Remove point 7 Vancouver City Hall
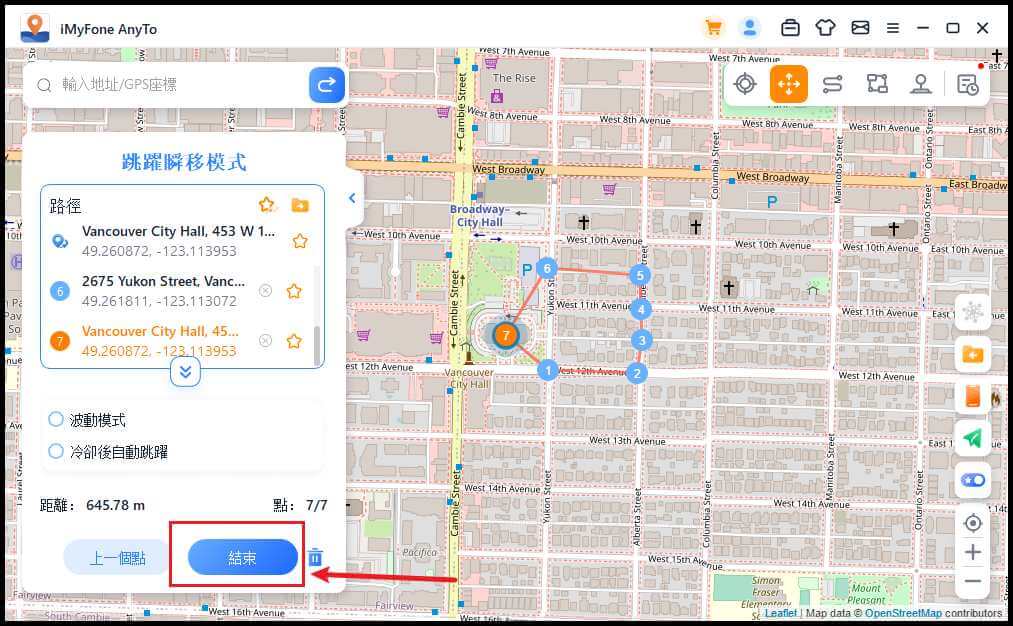The width and height of the screenshot is (1013, 626). (265, 340)
